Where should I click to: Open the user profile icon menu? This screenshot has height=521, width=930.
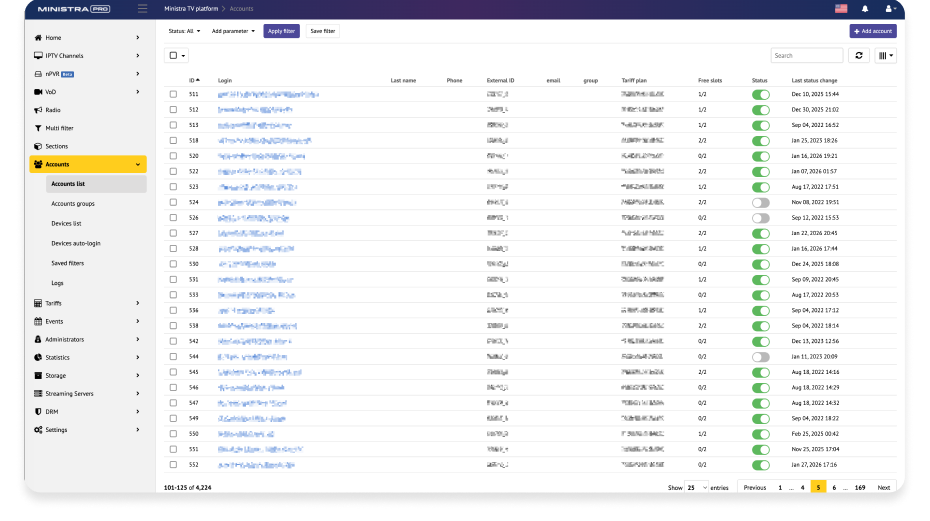coord(889,9)
